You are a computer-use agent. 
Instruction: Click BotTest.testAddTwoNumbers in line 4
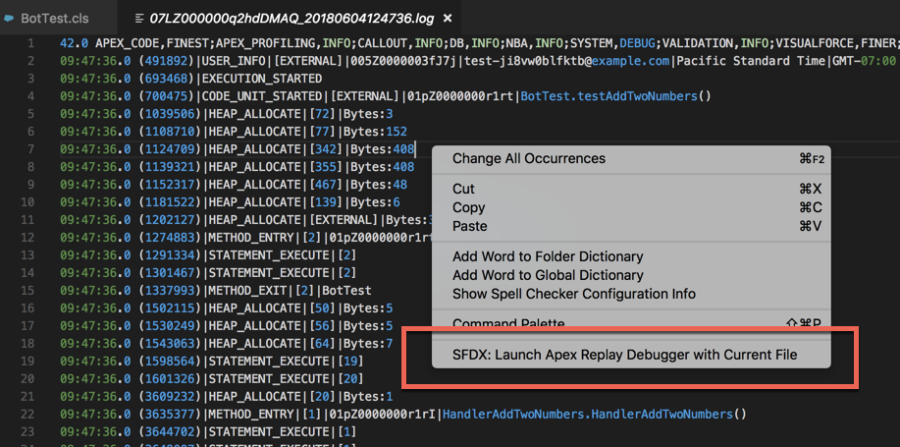pos(609,96)
